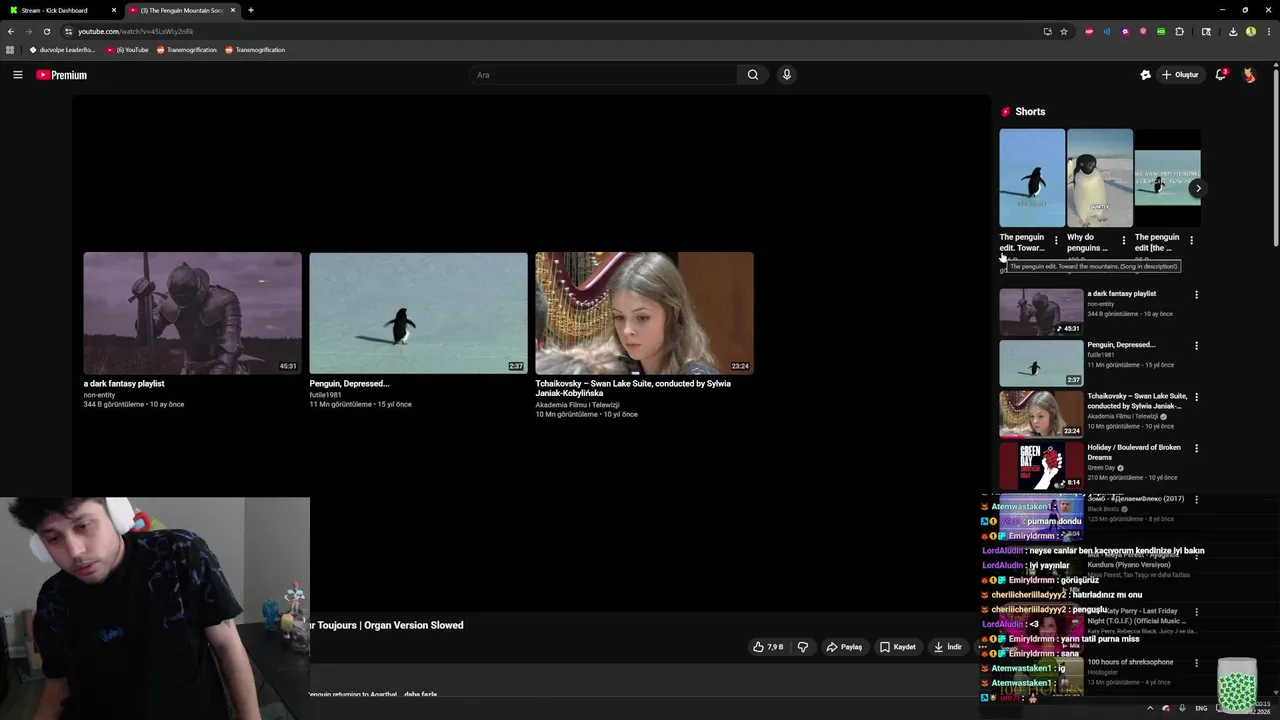The height and width of the screenshot is (720, 1280).
Task: Click the Paylaş share button
Action: 844,647
